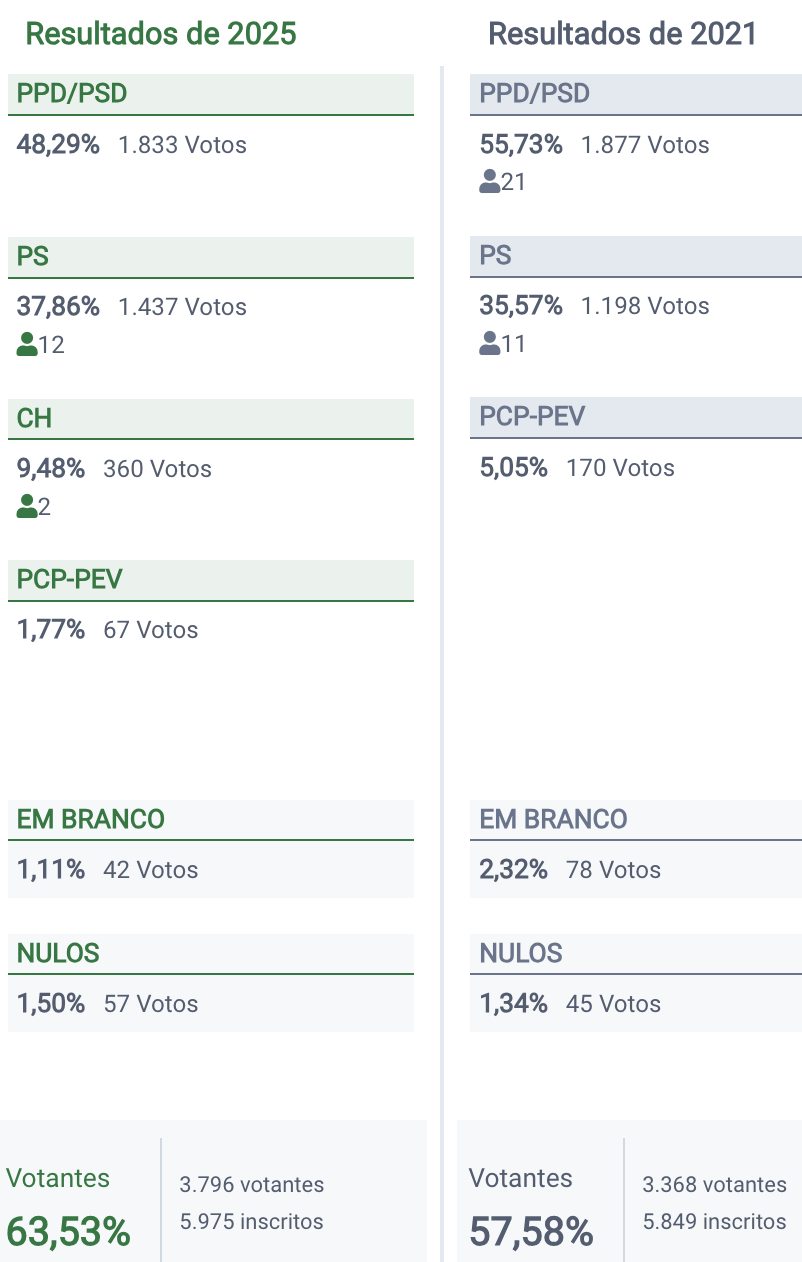Image resolution: width=802 pixels, height=1262 pixels.
Task: Click the 48,29% percentage for PPD/PSD
Action: pos(58,145)
